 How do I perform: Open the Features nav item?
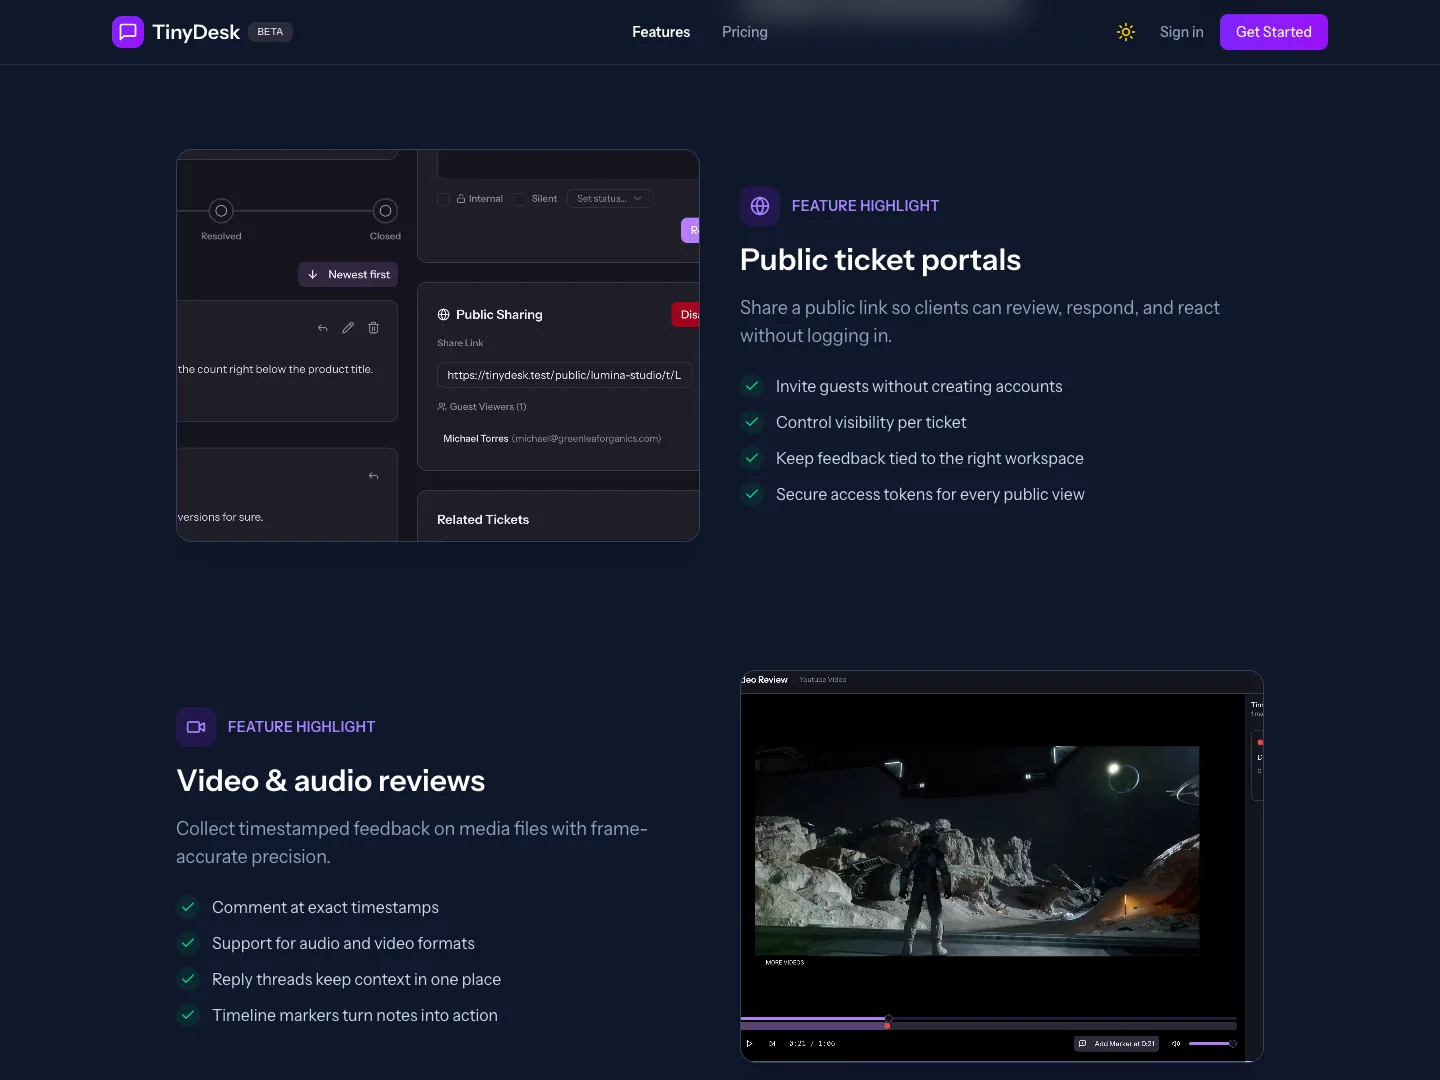click(x=661, y=32)
